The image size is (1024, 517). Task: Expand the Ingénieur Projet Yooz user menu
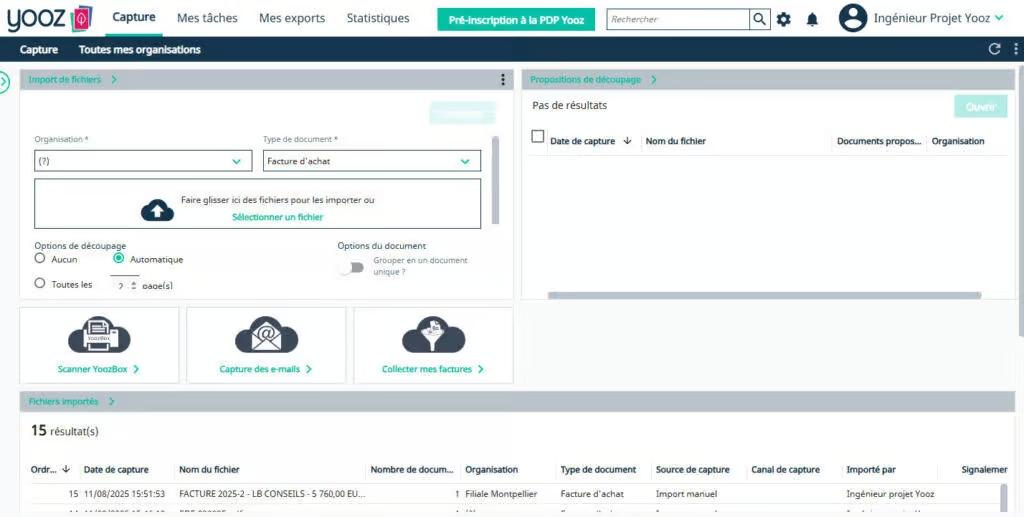click(x=998, y=18)
